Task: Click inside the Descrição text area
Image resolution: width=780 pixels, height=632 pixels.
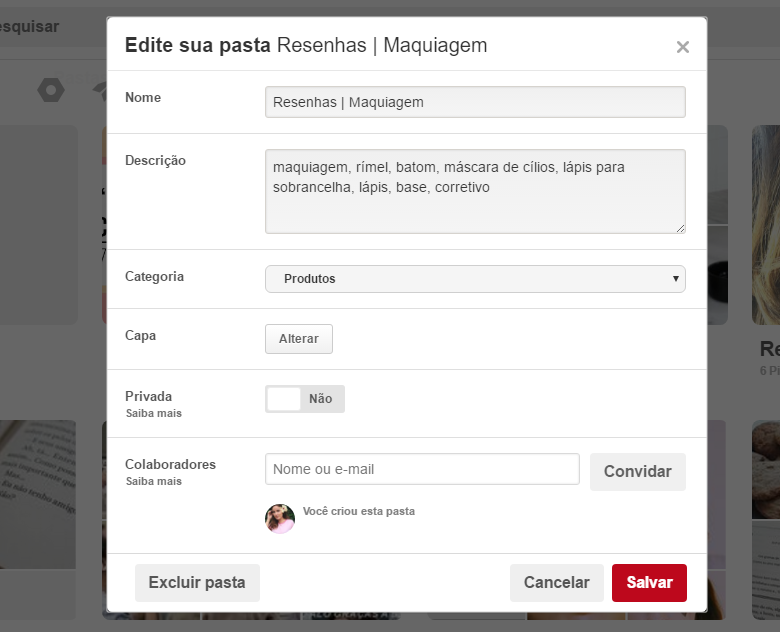Action: pyautogui.click(x=475, y=191)
